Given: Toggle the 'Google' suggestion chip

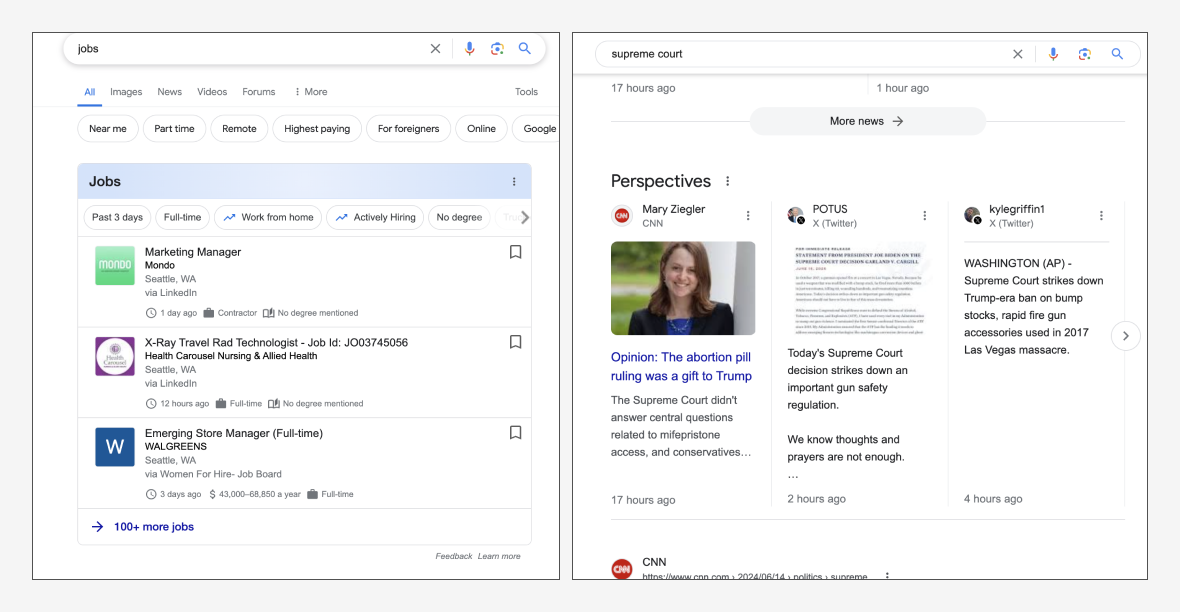Looking at the screenshot, I should (536, 129).
